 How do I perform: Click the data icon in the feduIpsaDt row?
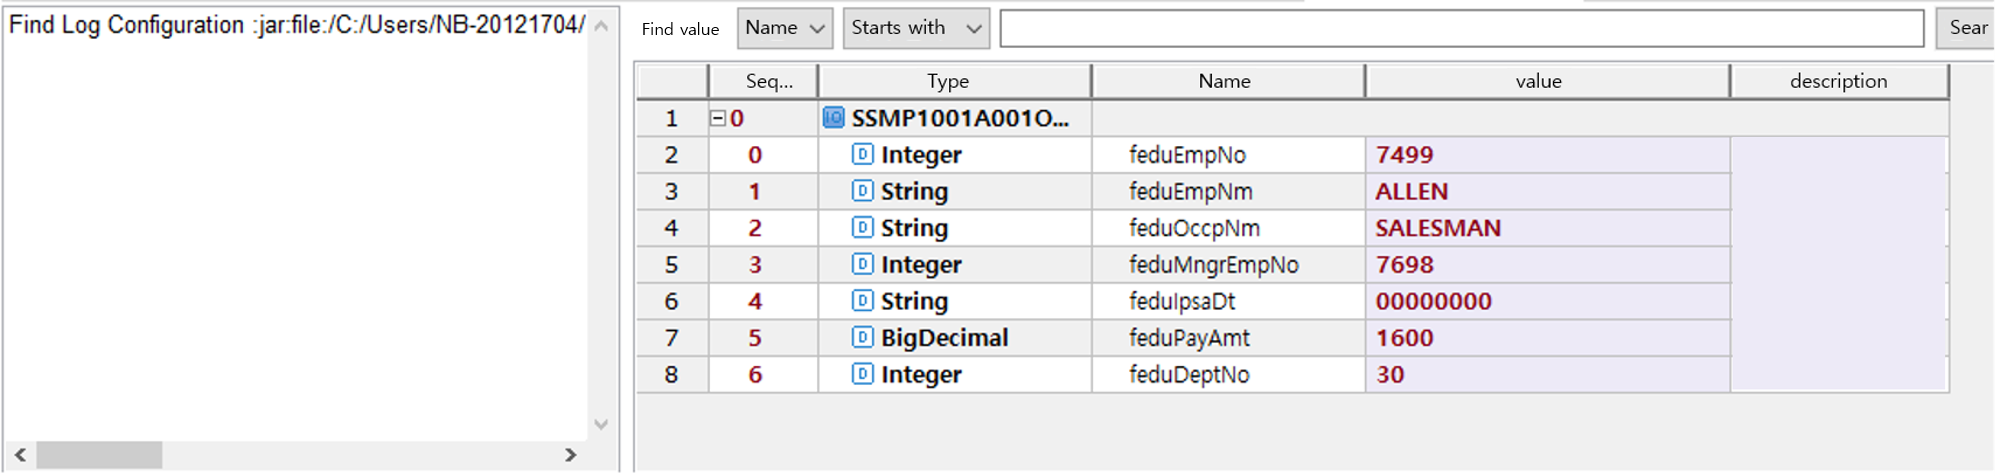(862, 300)
